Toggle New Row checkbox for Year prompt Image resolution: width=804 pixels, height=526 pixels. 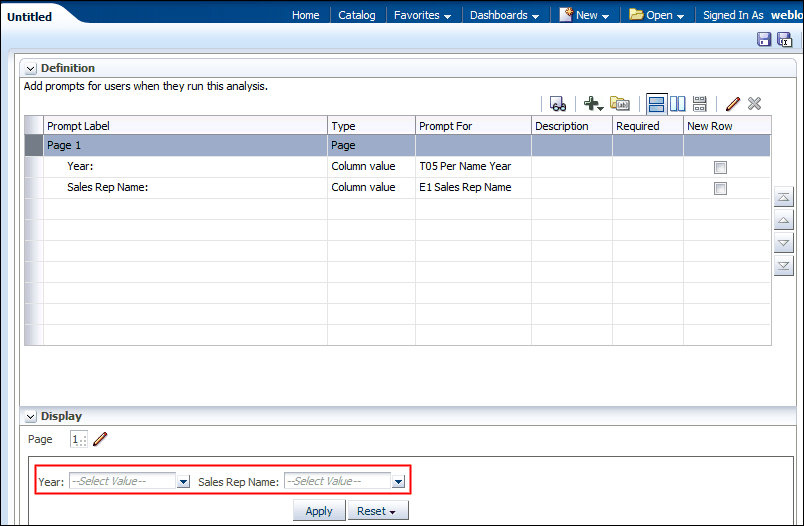click(x=720, y=167)
